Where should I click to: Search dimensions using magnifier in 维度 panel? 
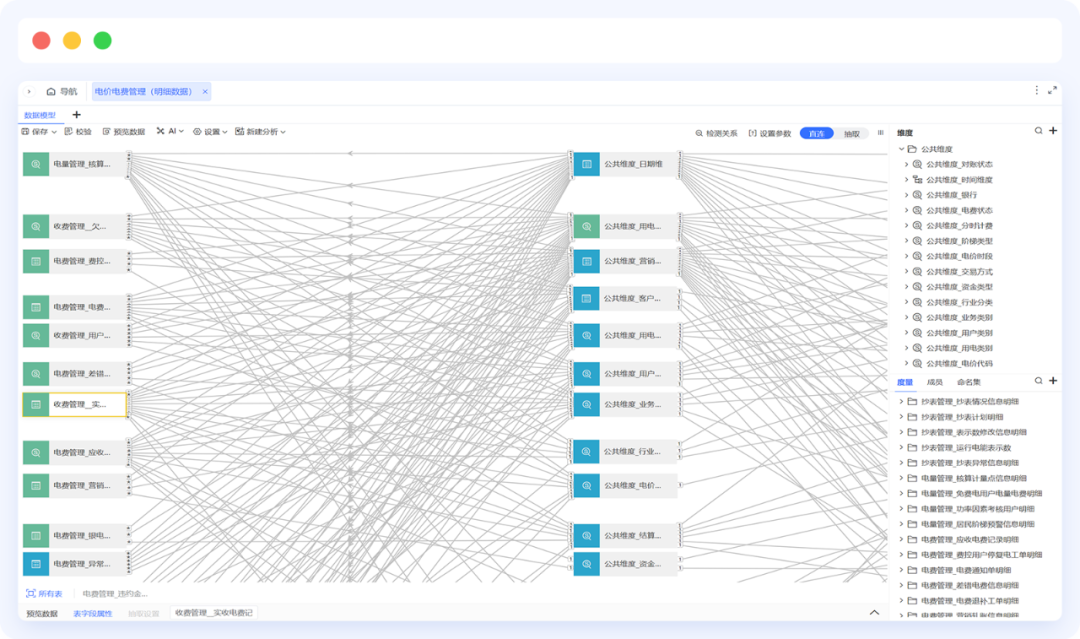click(1039, 131)
